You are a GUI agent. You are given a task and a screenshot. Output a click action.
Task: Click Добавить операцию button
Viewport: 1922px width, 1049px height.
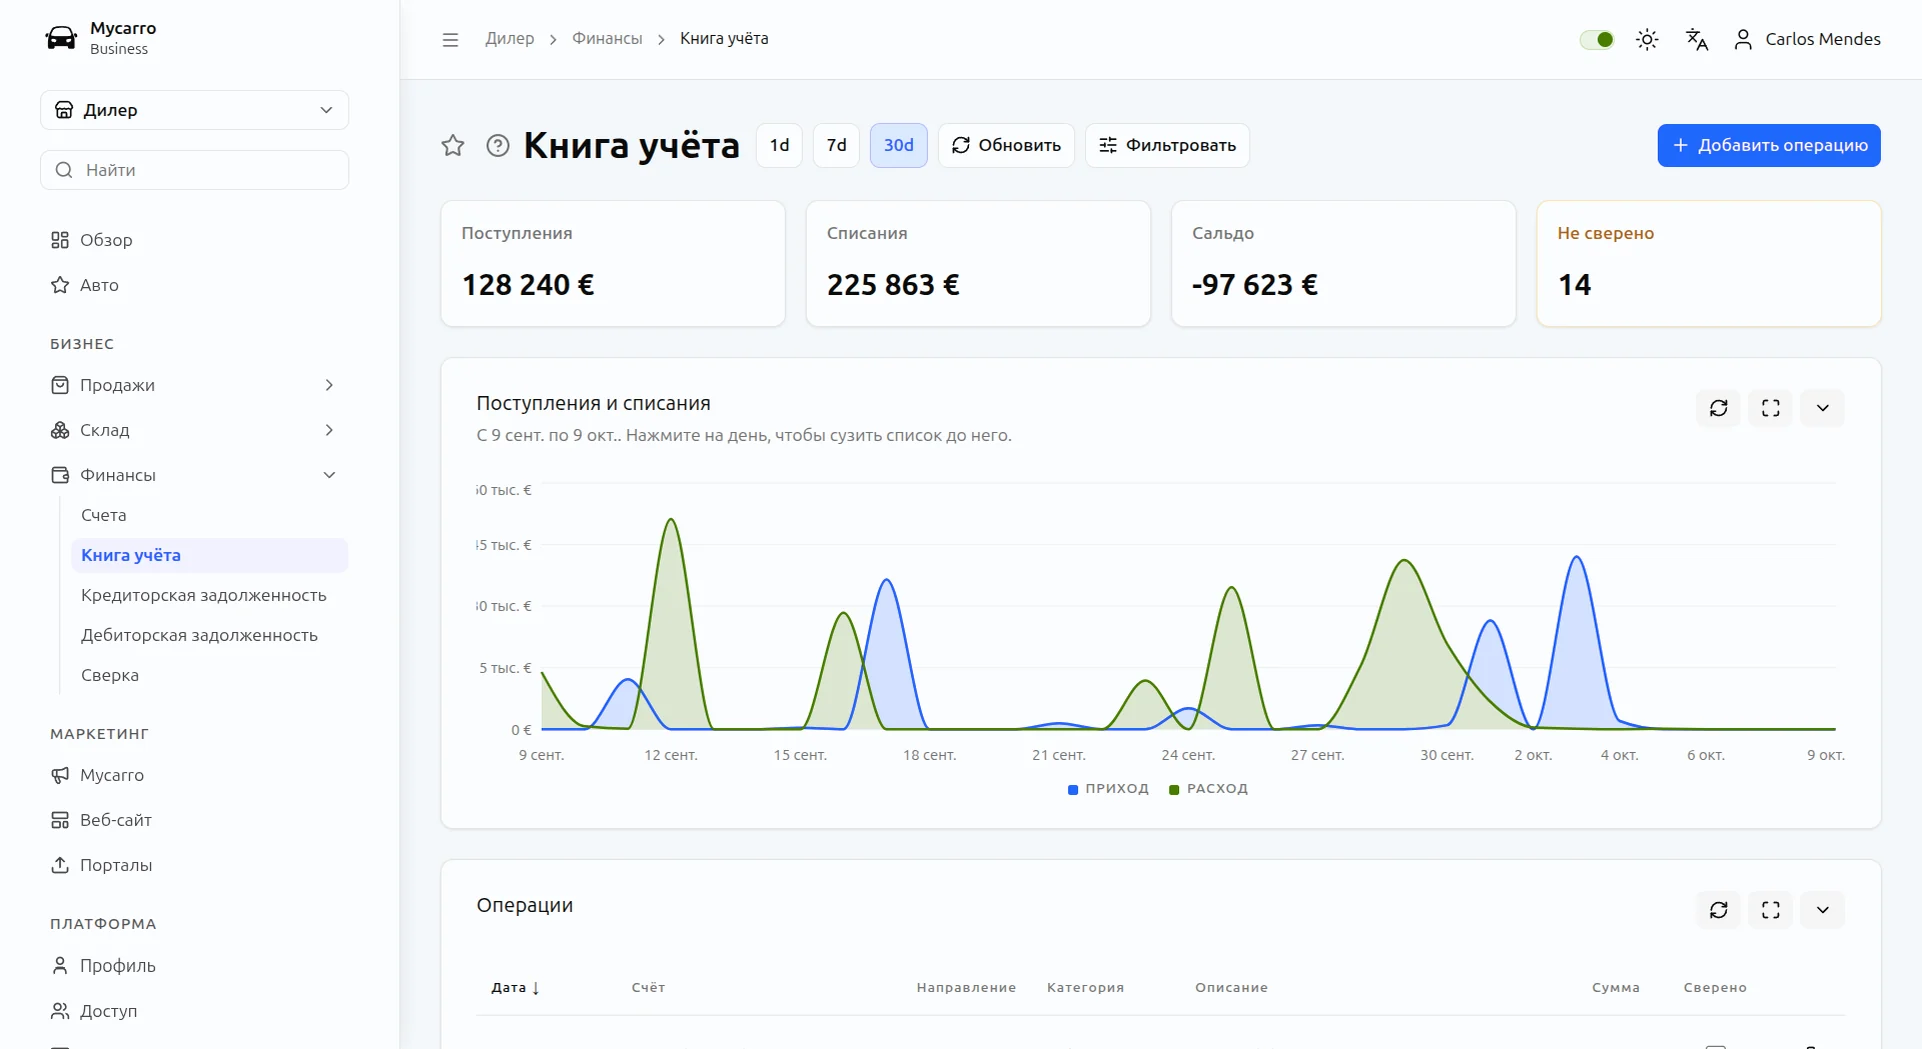click(x=1769, y=146)
